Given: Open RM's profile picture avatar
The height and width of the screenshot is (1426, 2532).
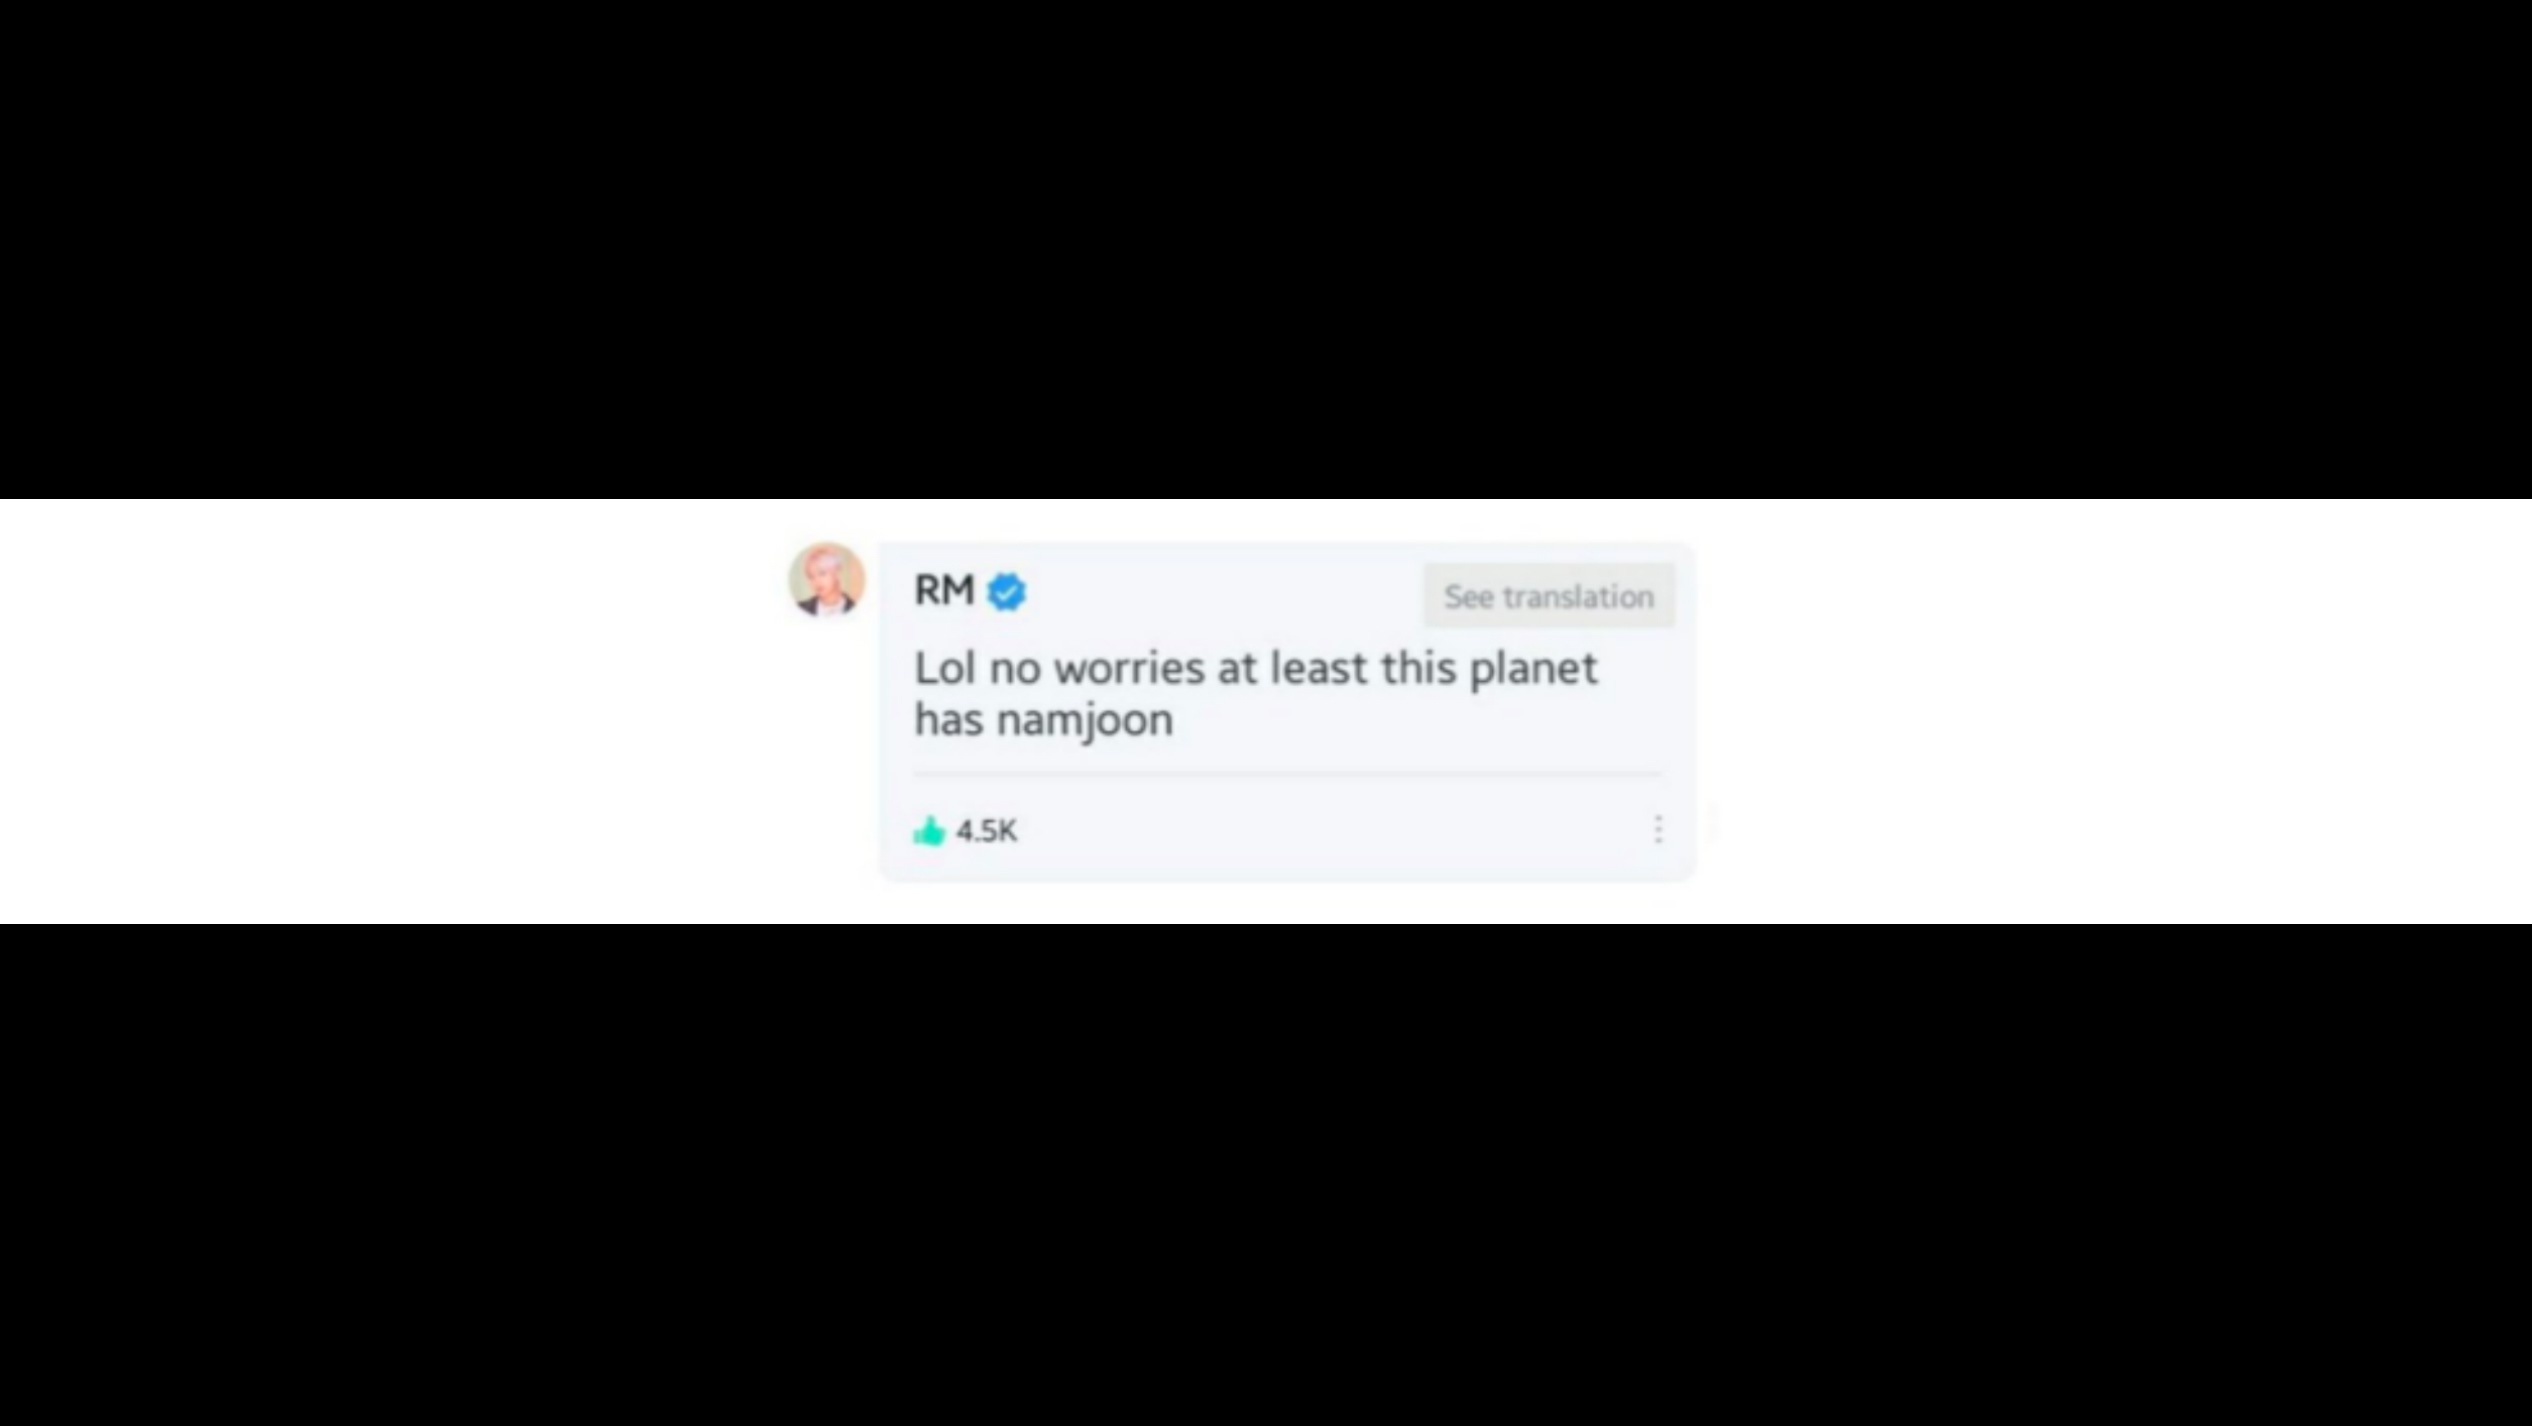Looking at the screenshot, I should point(827,580).
